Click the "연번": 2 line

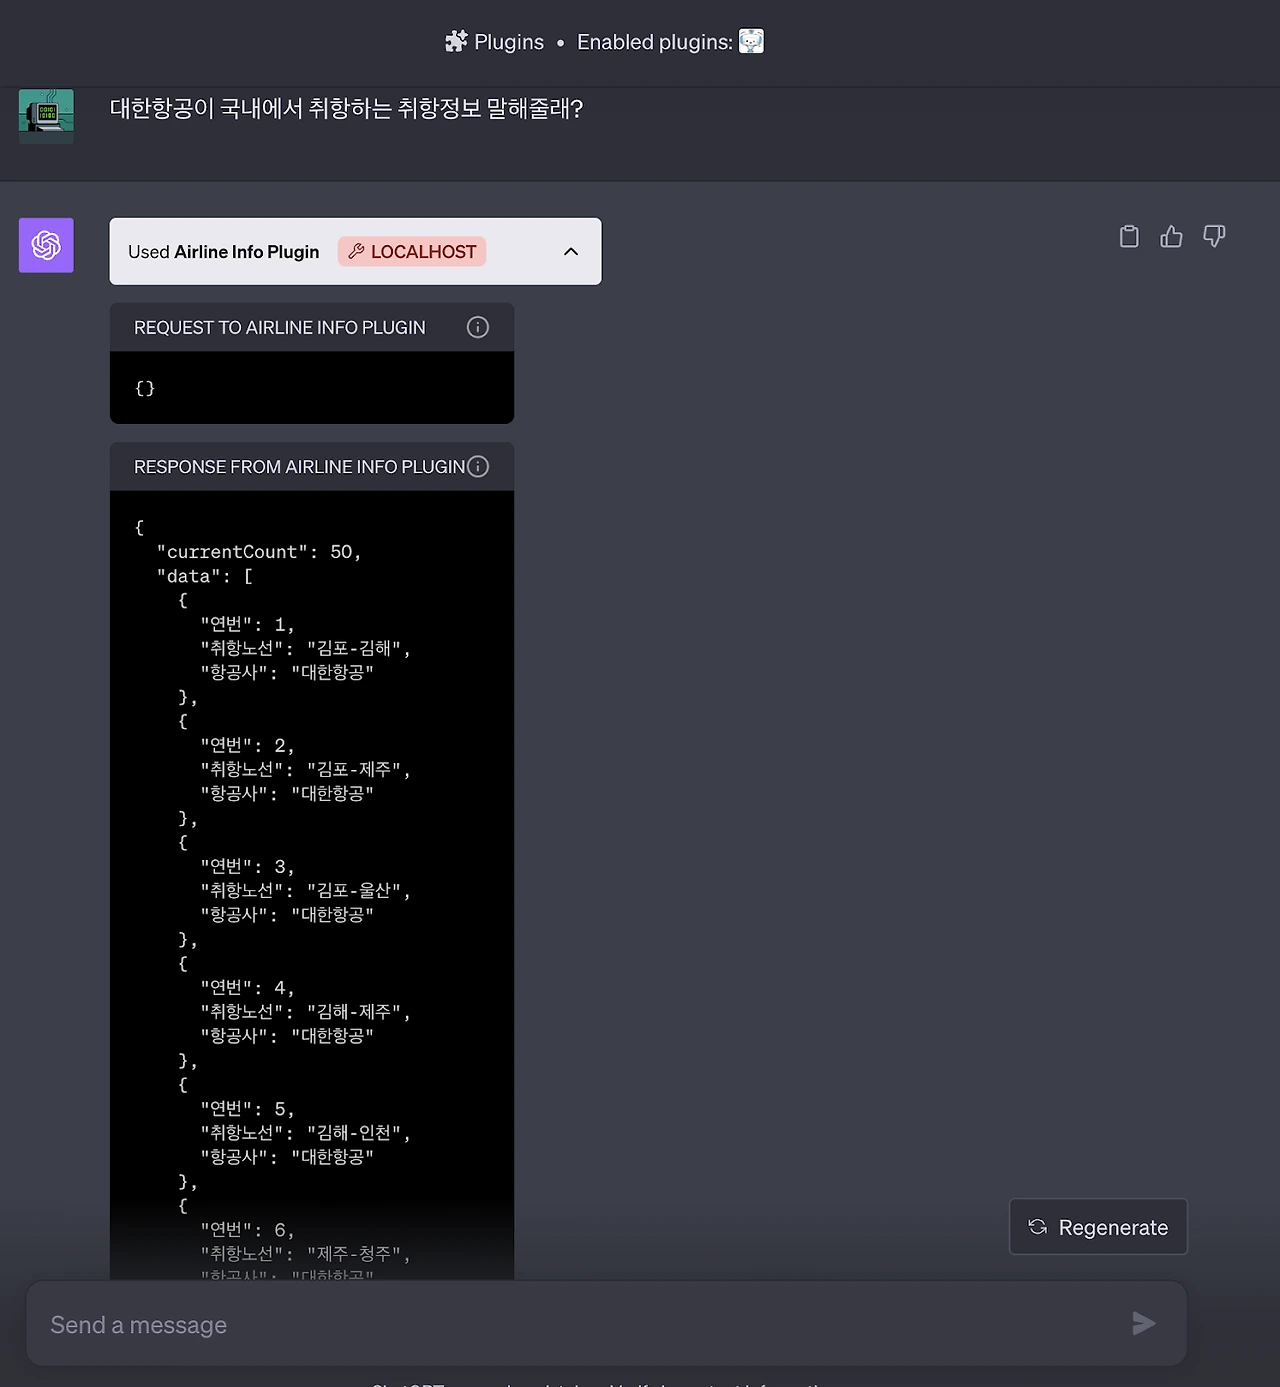(248, 746)
